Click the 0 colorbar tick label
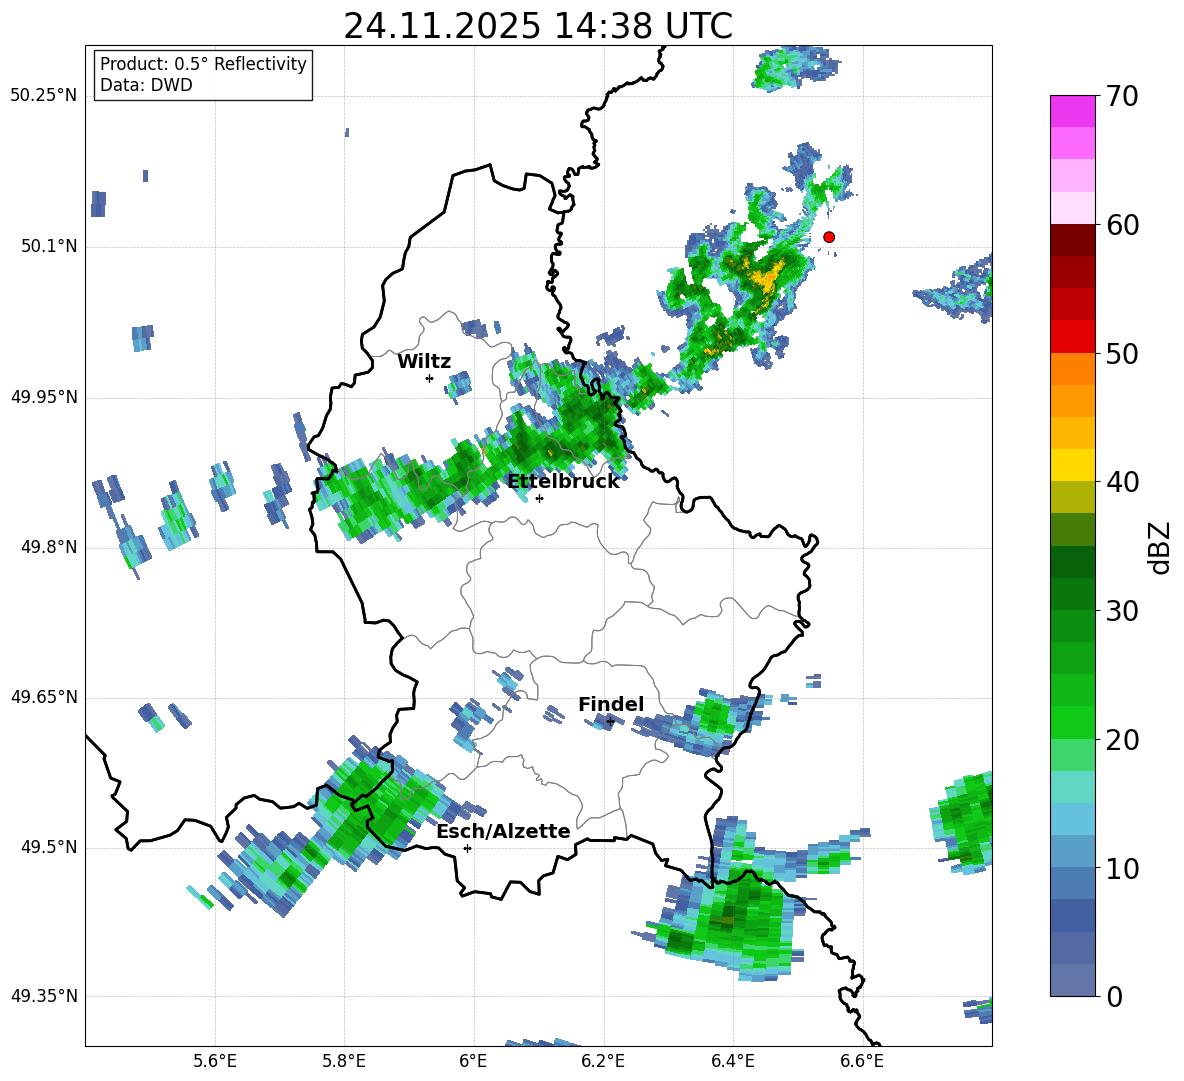 tap(1114, 996)
